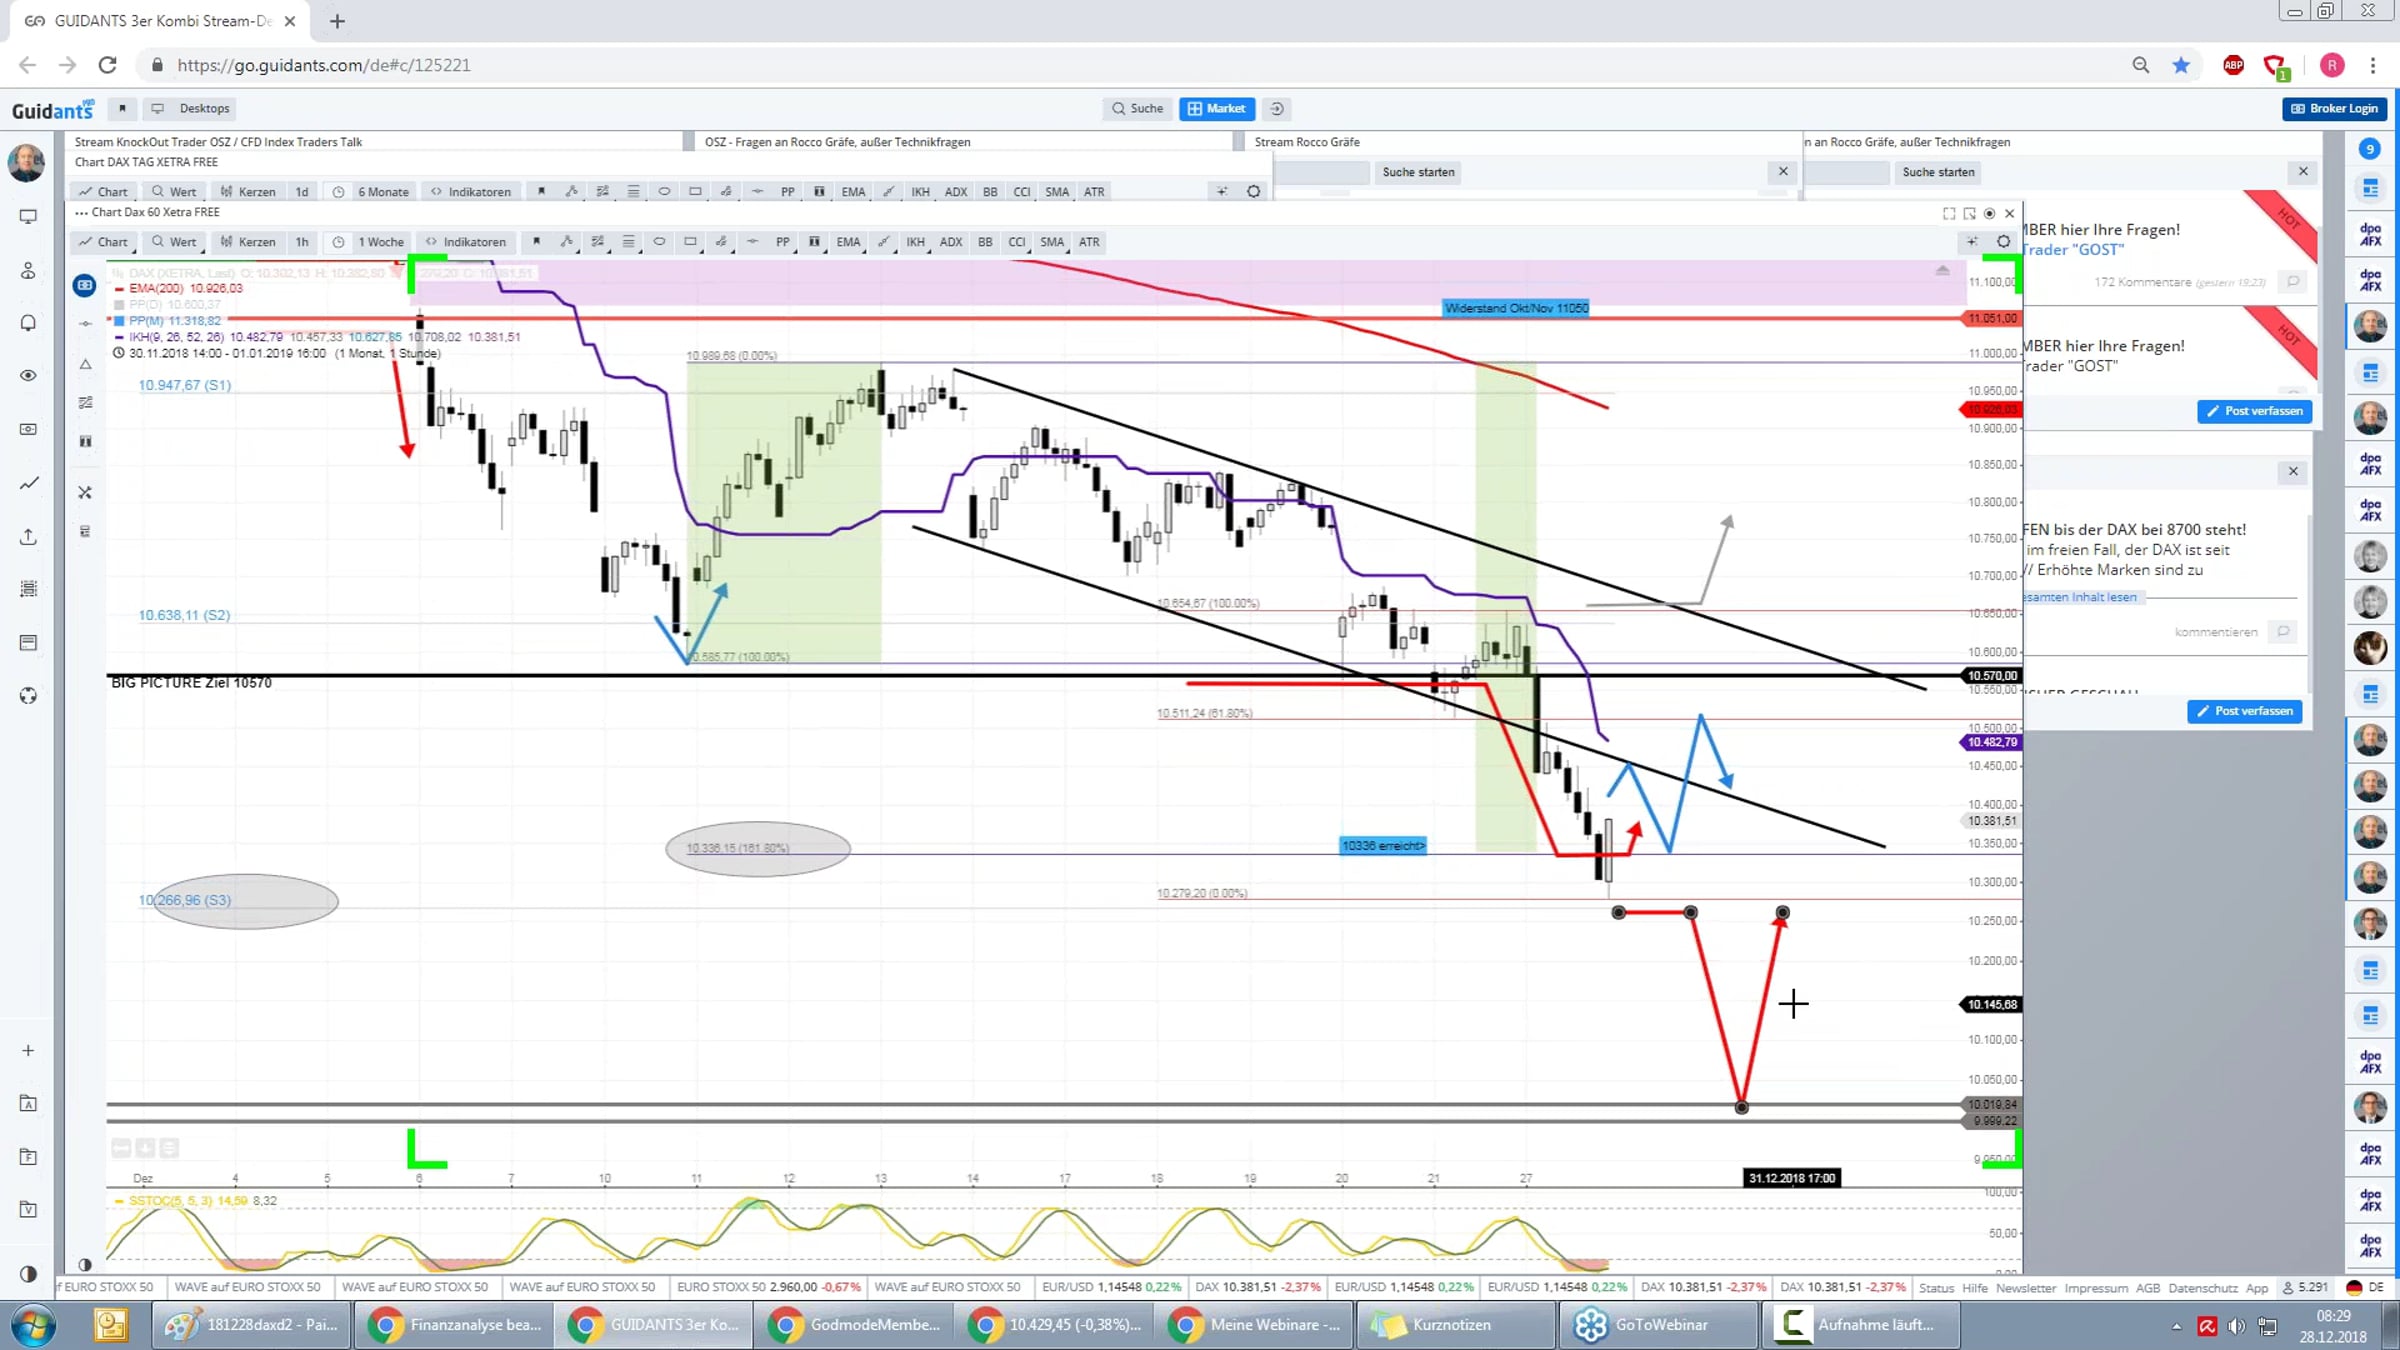Switch to Finanzanalyse Chrome taskbar window
This screenshot has height=1350, width=2400.
click(x=453, y=1325)
